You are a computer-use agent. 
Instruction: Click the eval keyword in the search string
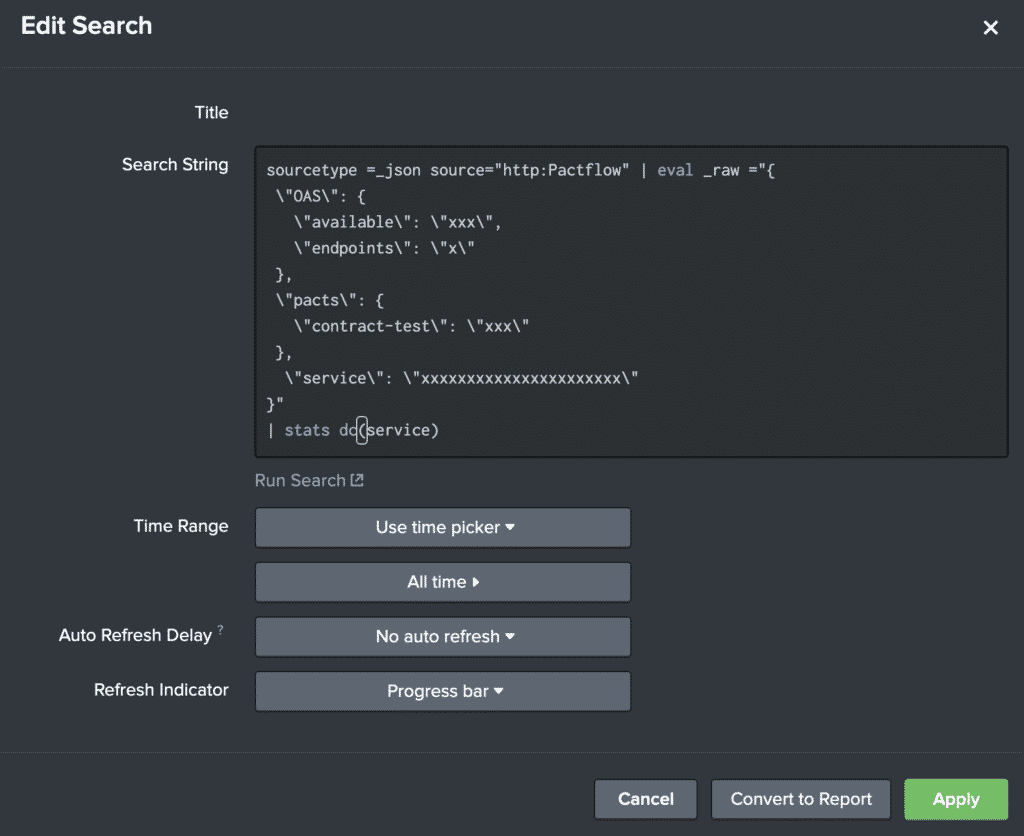tap(675, 170)
